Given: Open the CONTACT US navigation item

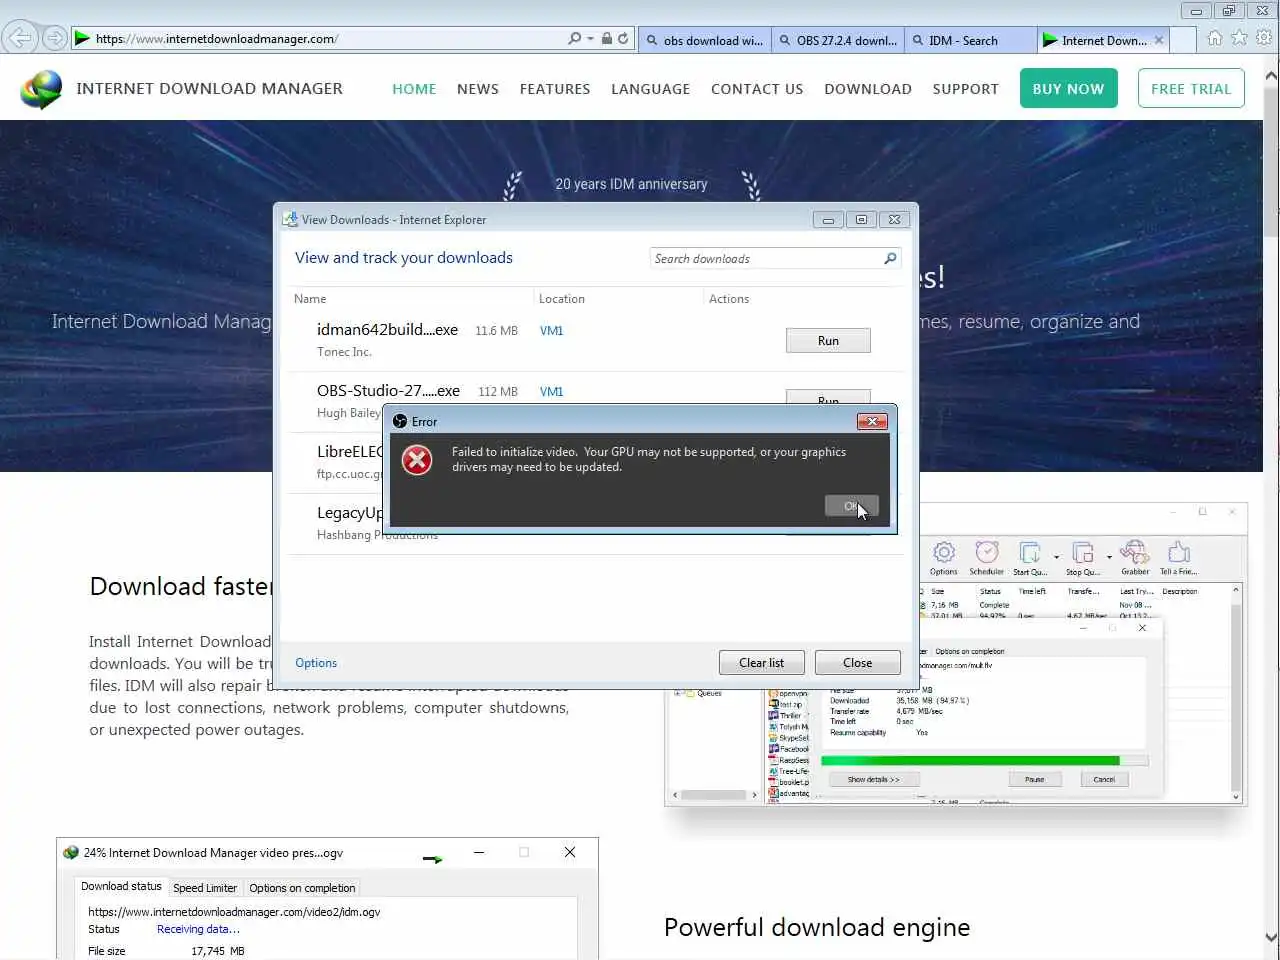Looking at the screenshot, I should tap(757, 89).
